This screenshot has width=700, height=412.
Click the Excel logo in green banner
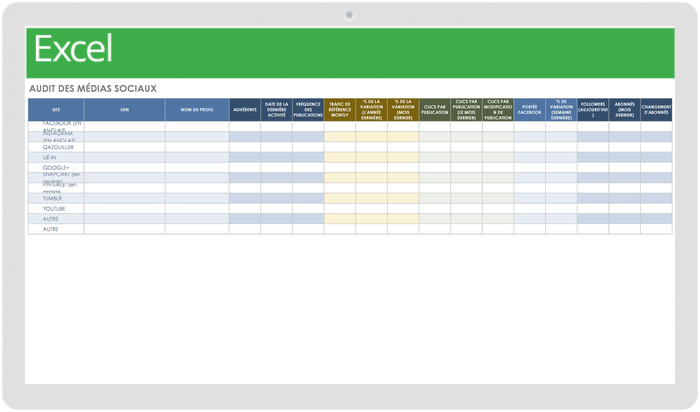point(73,49)
